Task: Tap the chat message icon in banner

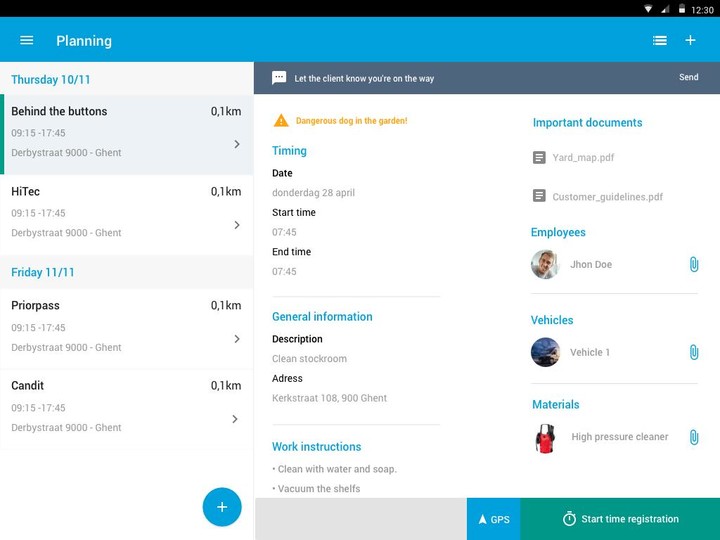Action: (x=279, y=78)
